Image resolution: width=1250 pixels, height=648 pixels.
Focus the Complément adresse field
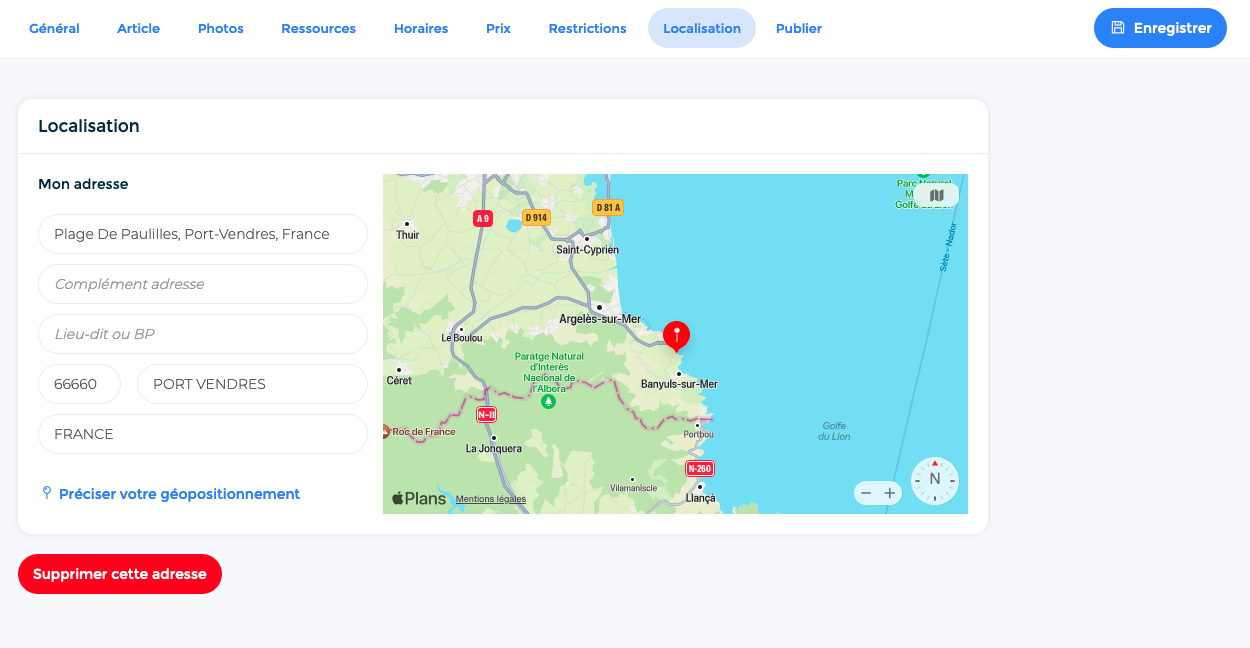click(x=203, y=284)
